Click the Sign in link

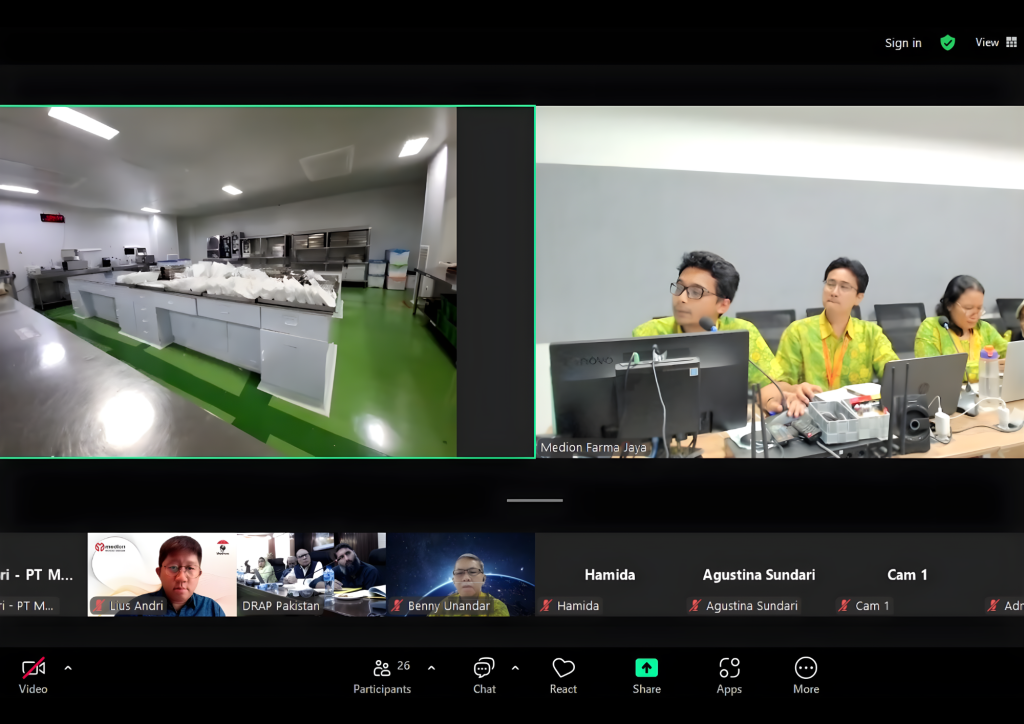[x=903, y=43]
